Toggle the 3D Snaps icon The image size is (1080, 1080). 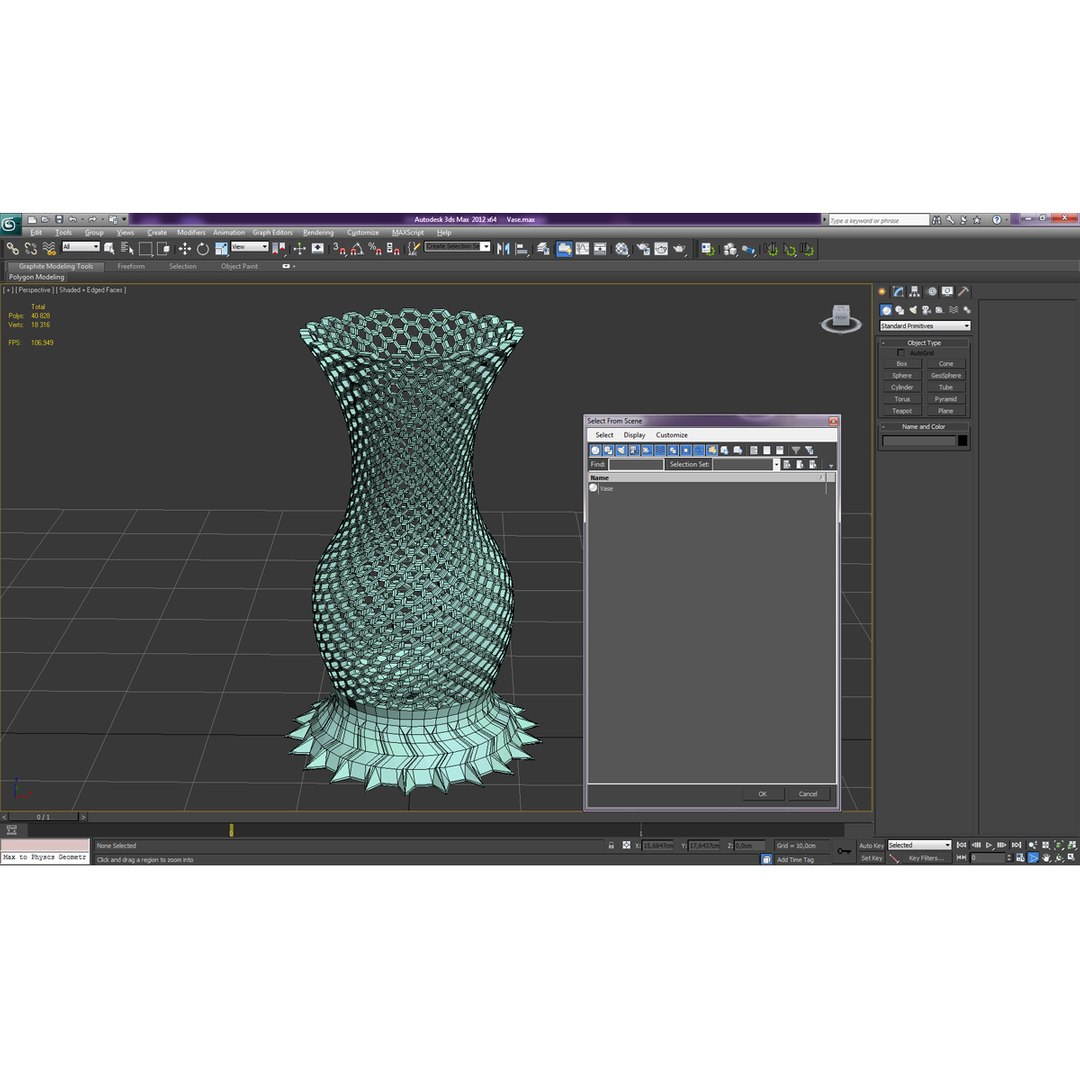click(x=339, y=249)
